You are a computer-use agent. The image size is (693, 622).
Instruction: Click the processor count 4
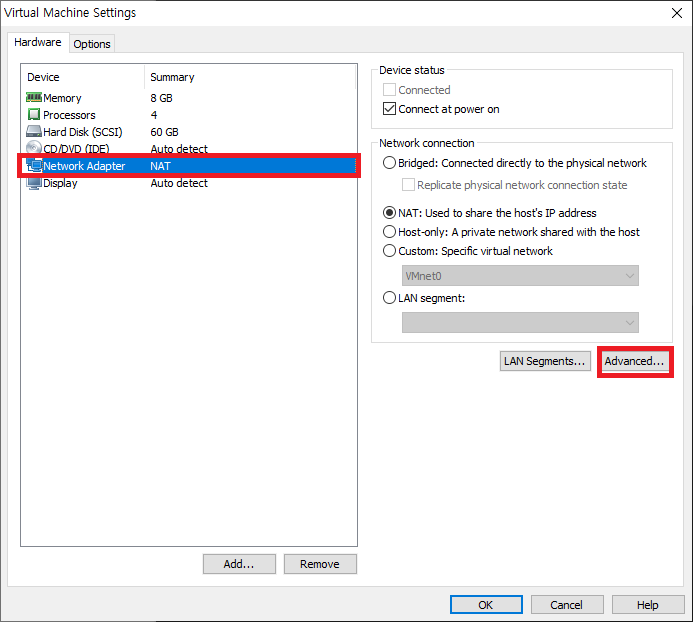[154, 115]
